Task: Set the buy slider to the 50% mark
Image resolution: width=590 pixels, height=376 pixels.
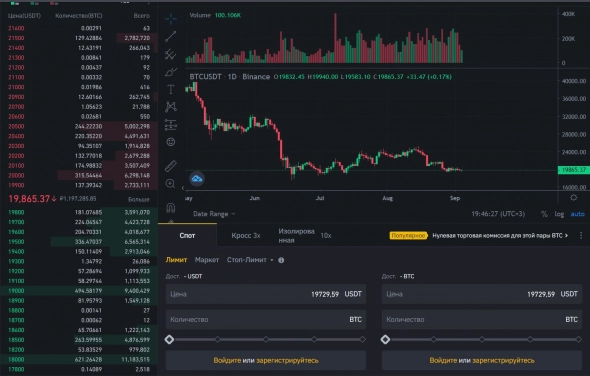Action: (266, 339)
